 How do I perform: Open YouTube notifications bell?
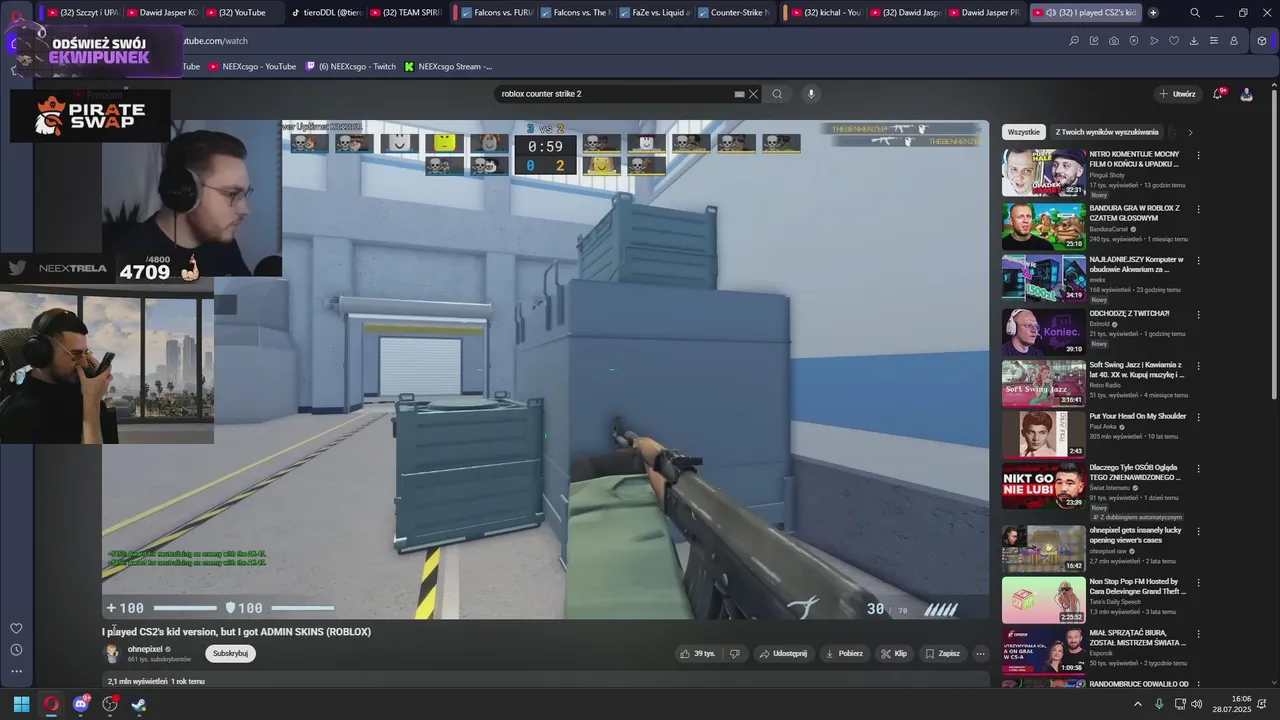pyautogui.click(x=1218, y=94)
